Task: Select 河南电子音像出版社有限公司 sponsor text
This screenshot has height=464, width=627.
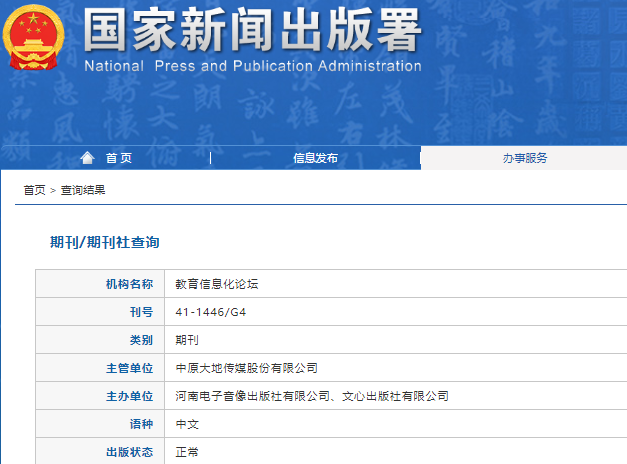Action: pyautogui.click(x=252, y=396)
